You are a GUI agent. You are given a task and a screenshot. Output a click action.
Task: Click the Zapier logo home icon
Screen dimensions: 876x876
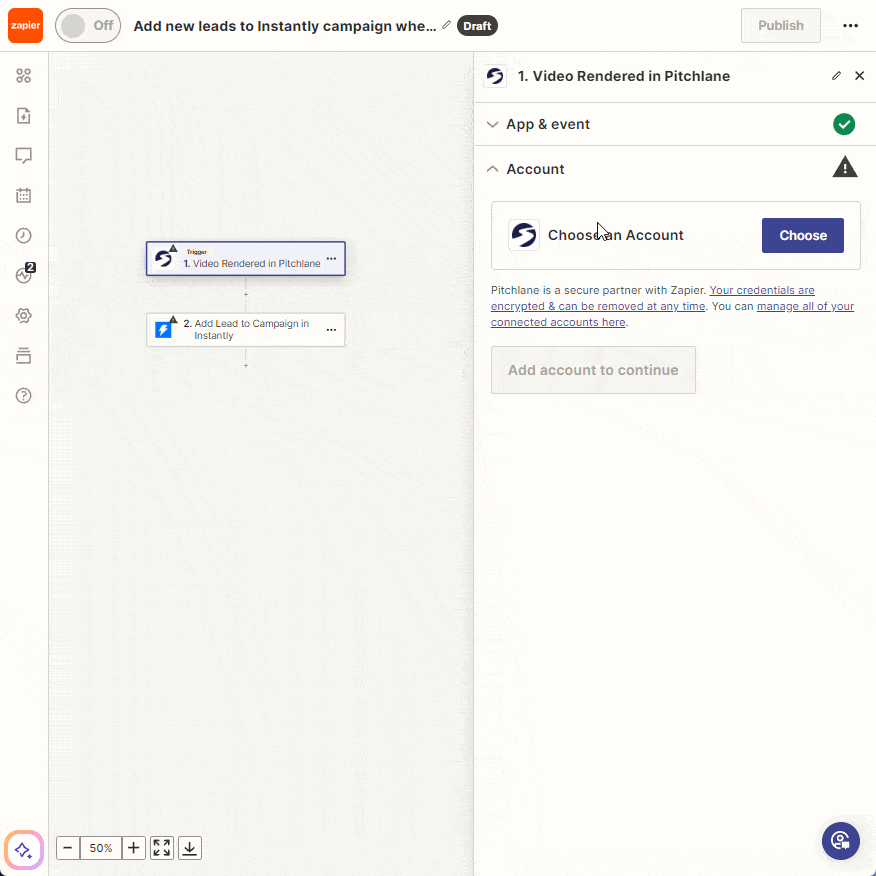click(25, 25)
